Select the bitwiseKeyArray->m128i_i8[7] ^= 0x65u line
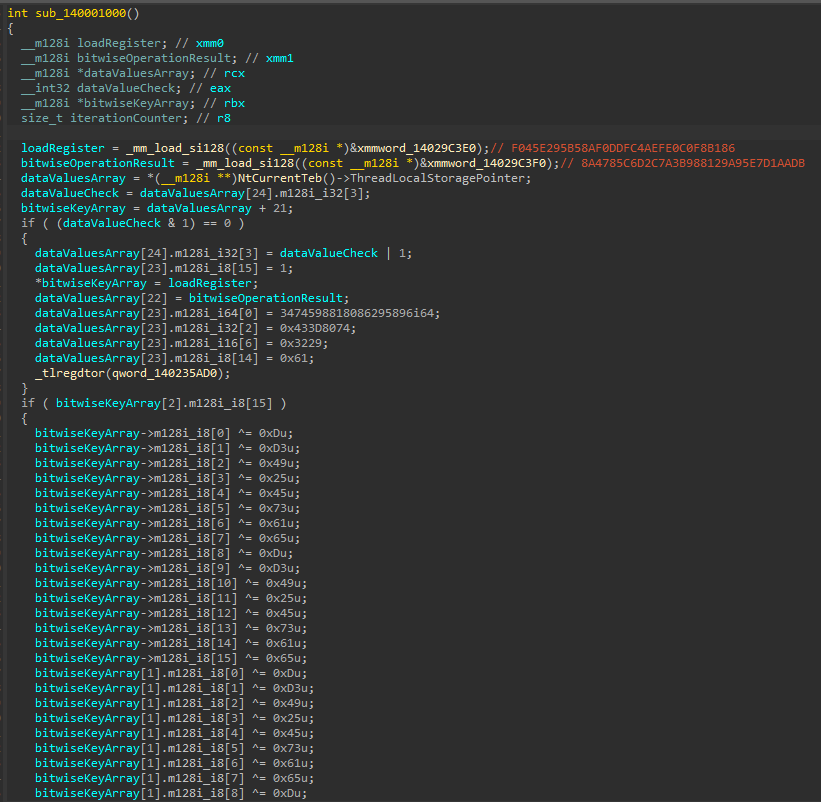The image size is (821, 802). (x=168, y=538)
